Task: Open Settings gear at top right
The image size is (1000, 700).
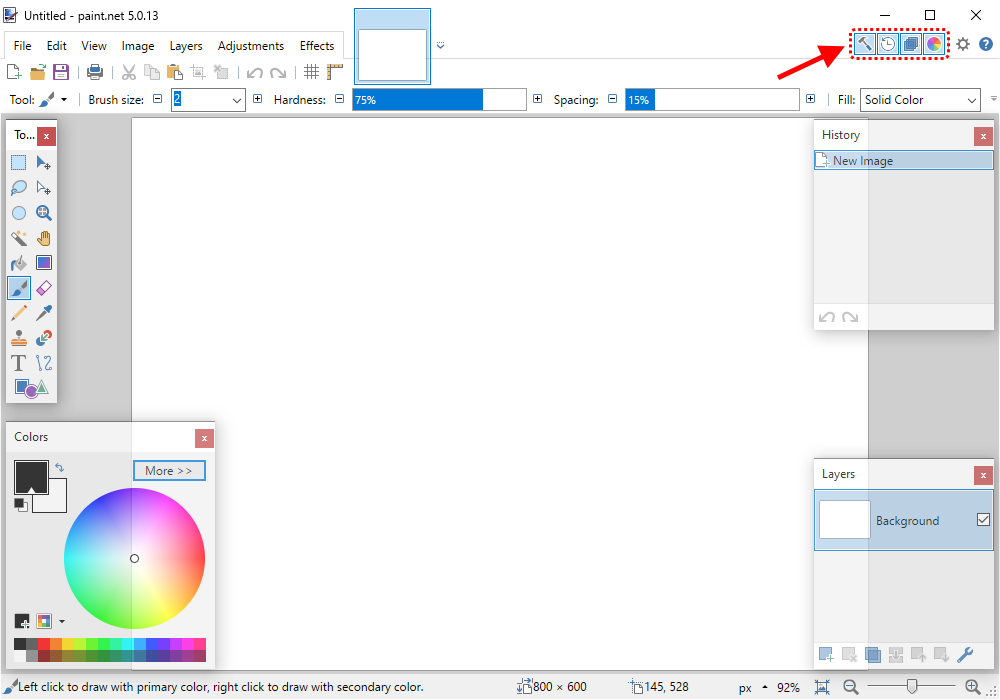Action: pyautogui.click(x=963, y=44)
